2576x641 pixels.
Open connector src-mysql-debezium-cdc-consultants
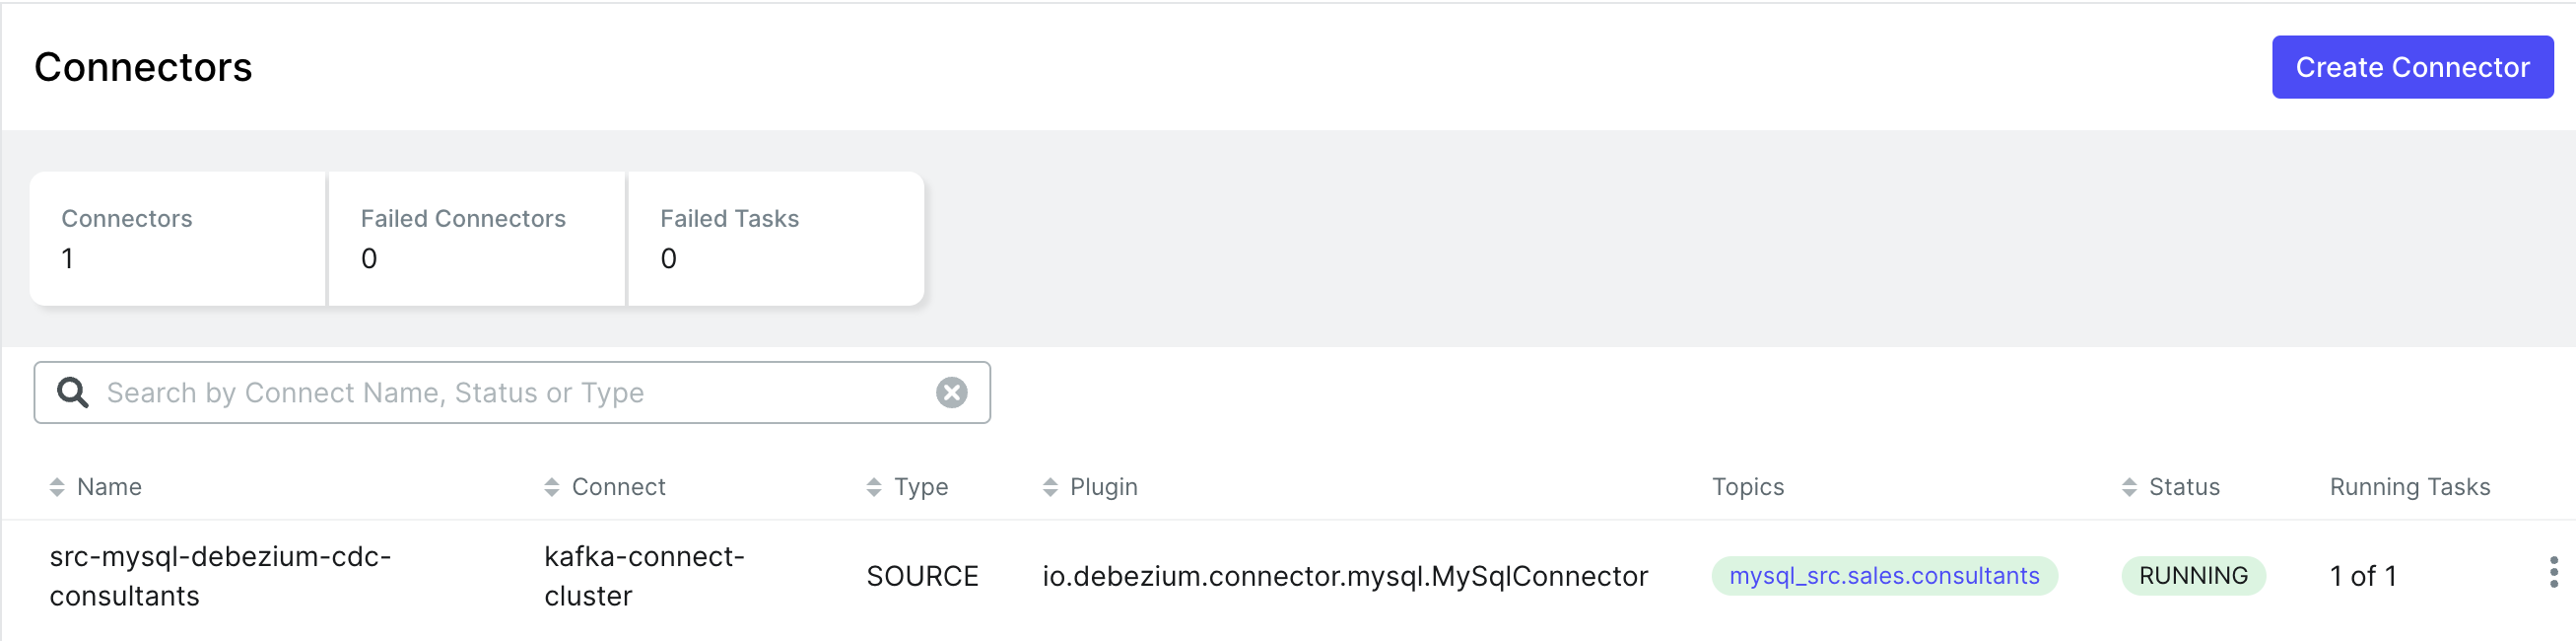(x=220, y=576)
